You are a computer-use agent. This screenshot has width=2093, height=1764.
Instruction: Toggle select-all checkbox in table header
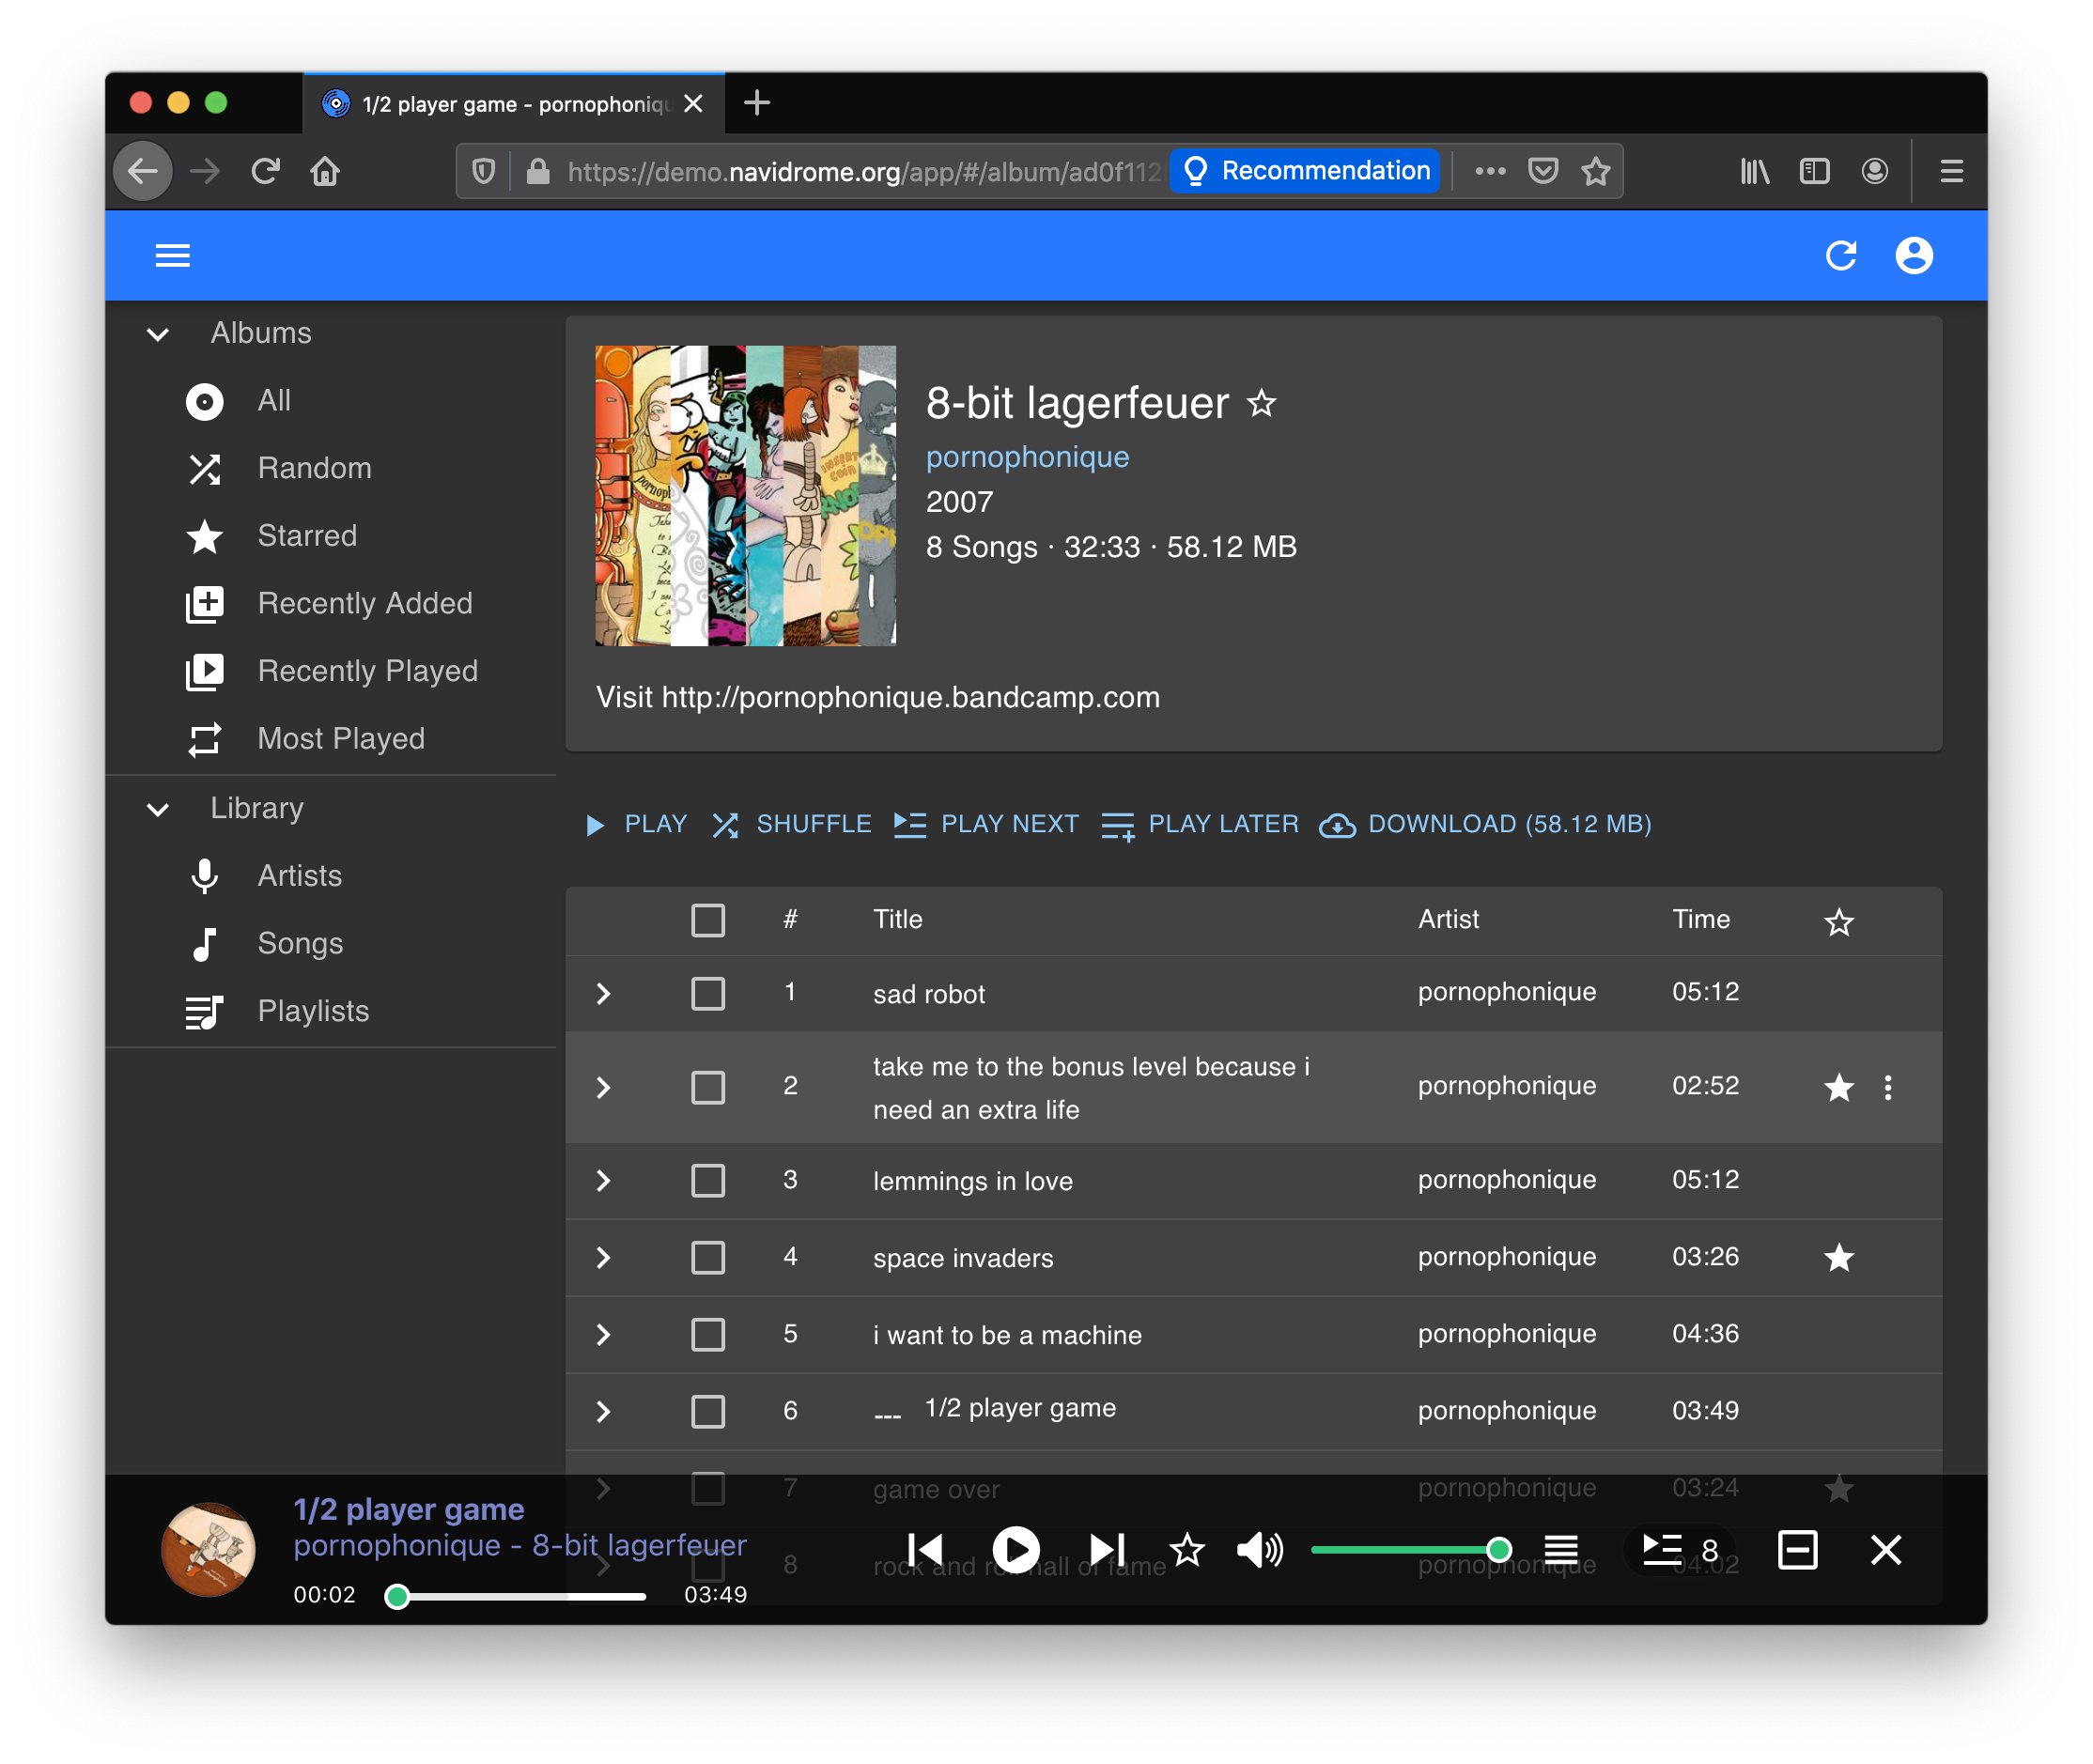708,920
